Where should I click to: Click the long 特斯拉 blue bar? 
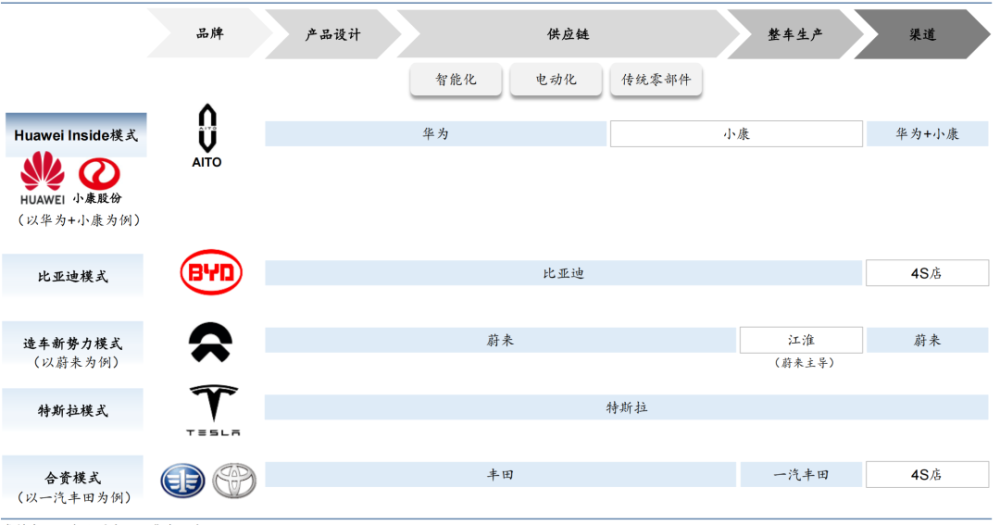tap(626, 407)
